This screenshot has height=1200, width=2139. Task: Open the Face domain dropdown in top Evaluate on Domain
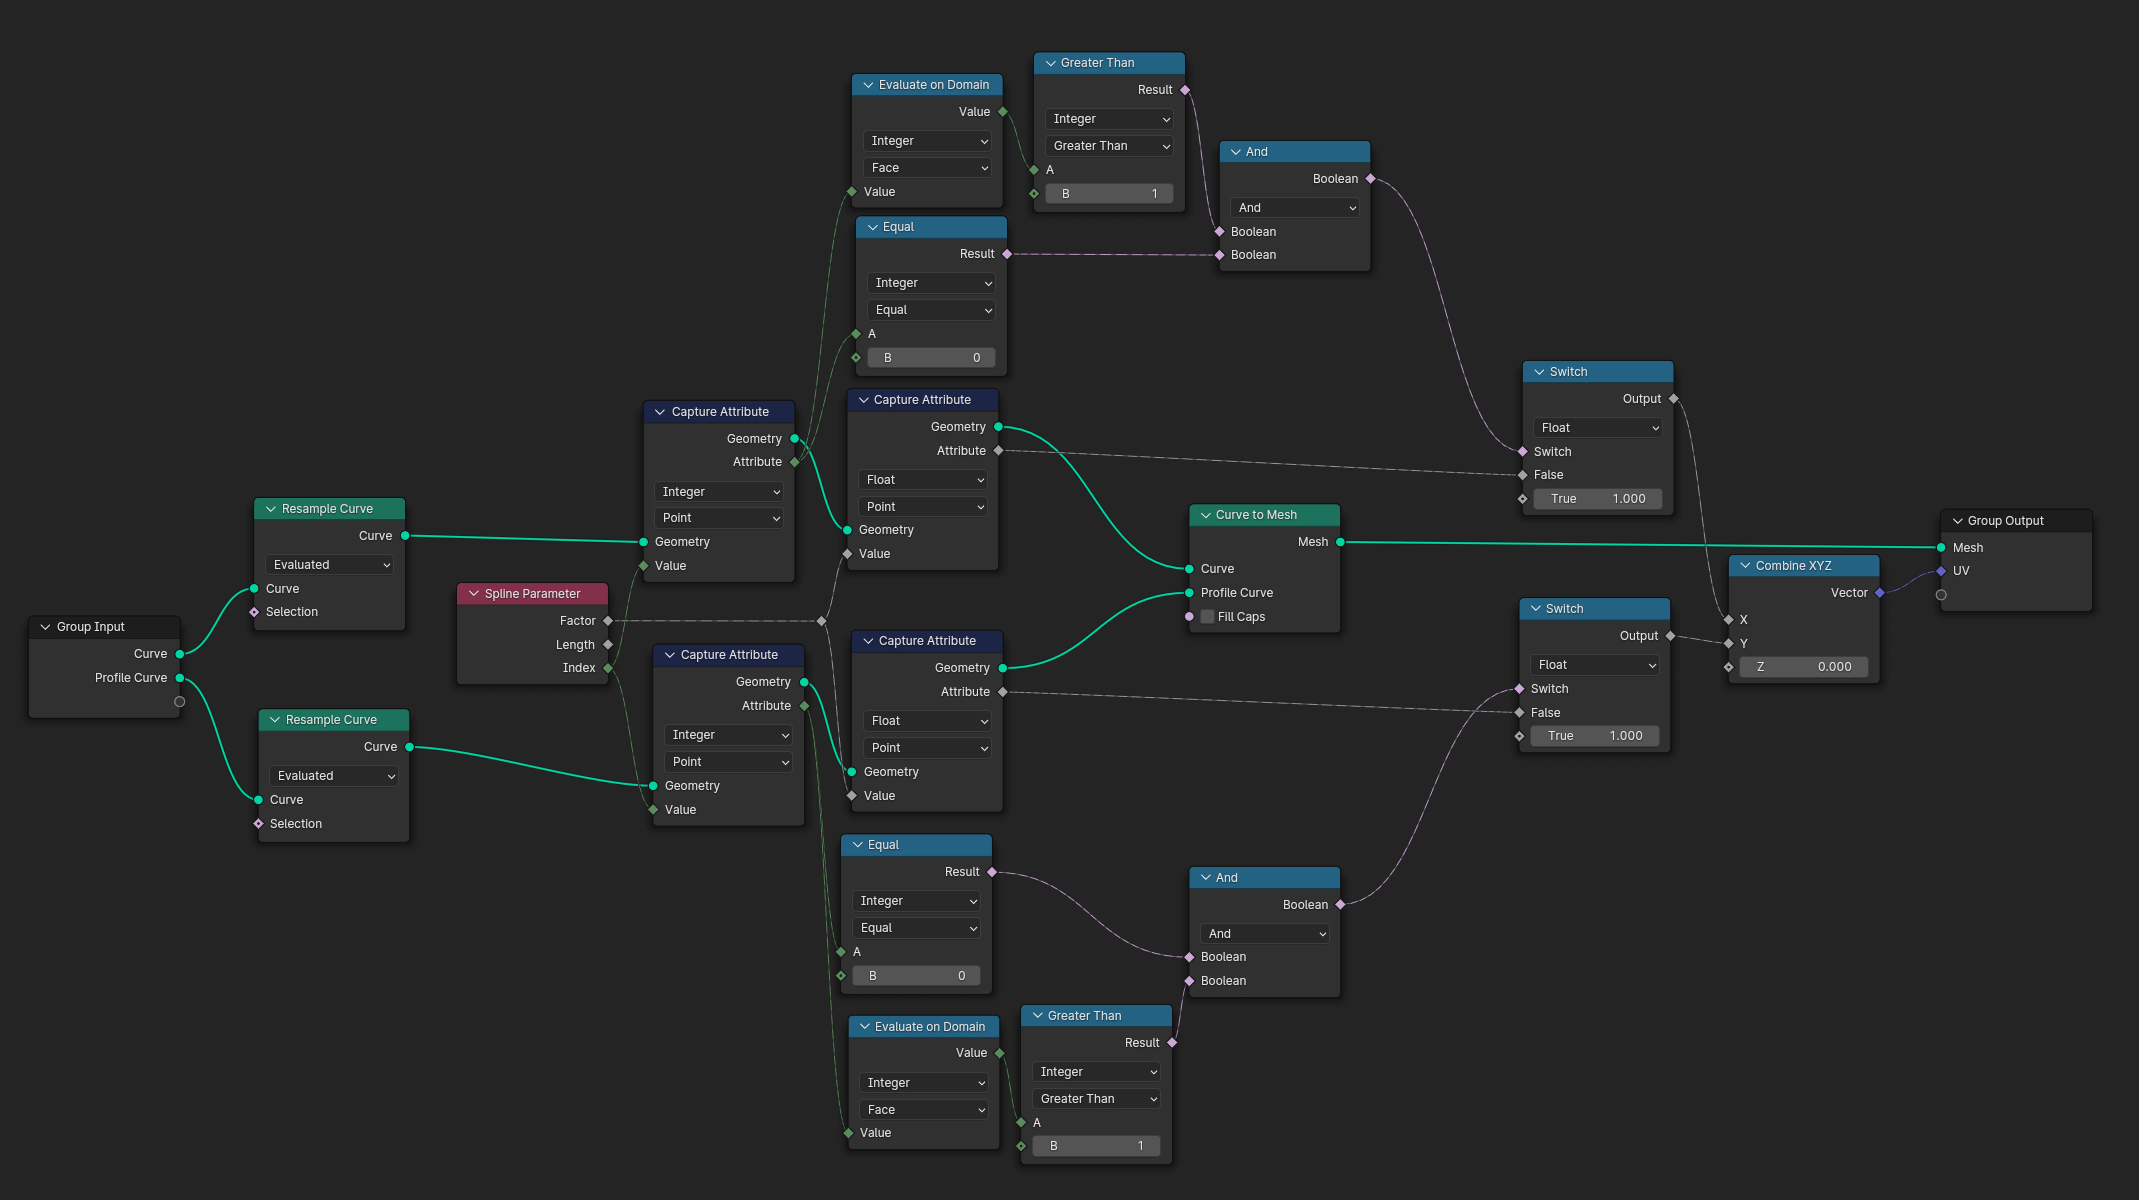coord(927,168)
